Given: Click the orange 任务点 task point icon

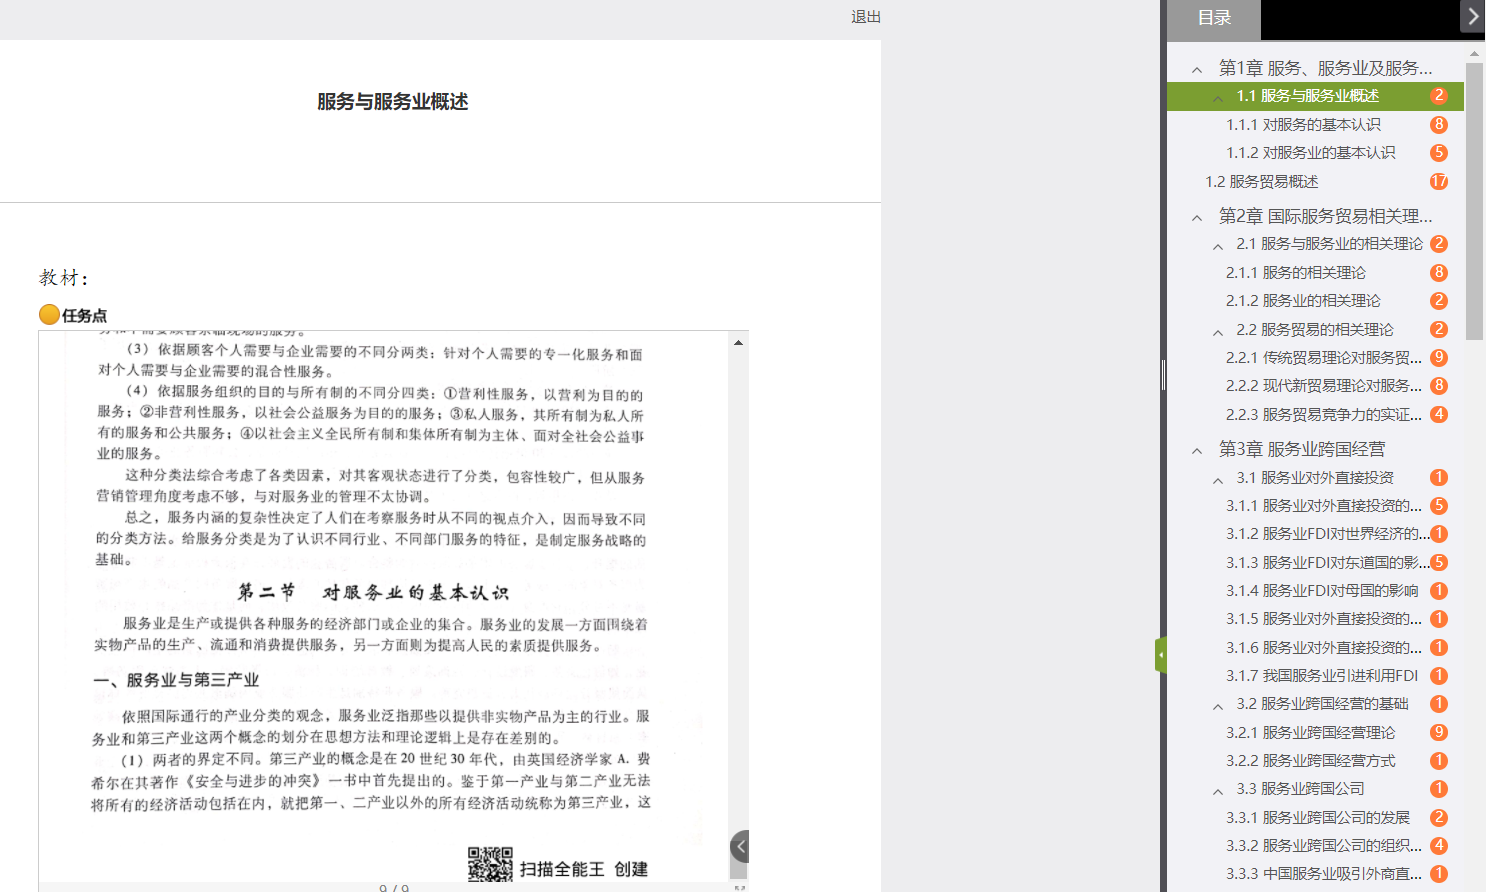Looking at the screenshot, I should click(x=49, y=315).
